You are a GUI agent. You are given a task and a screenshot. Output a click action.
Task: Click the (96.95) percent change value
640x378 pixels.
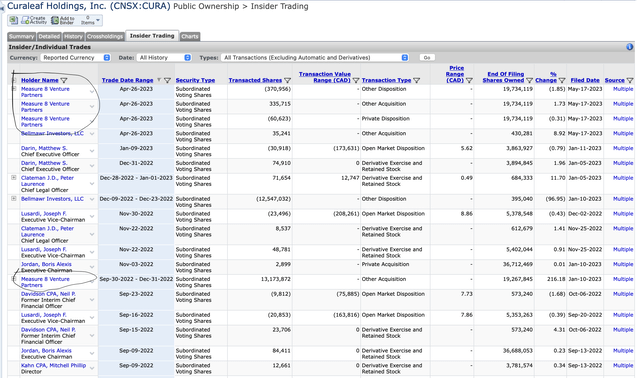pos(556,199)
